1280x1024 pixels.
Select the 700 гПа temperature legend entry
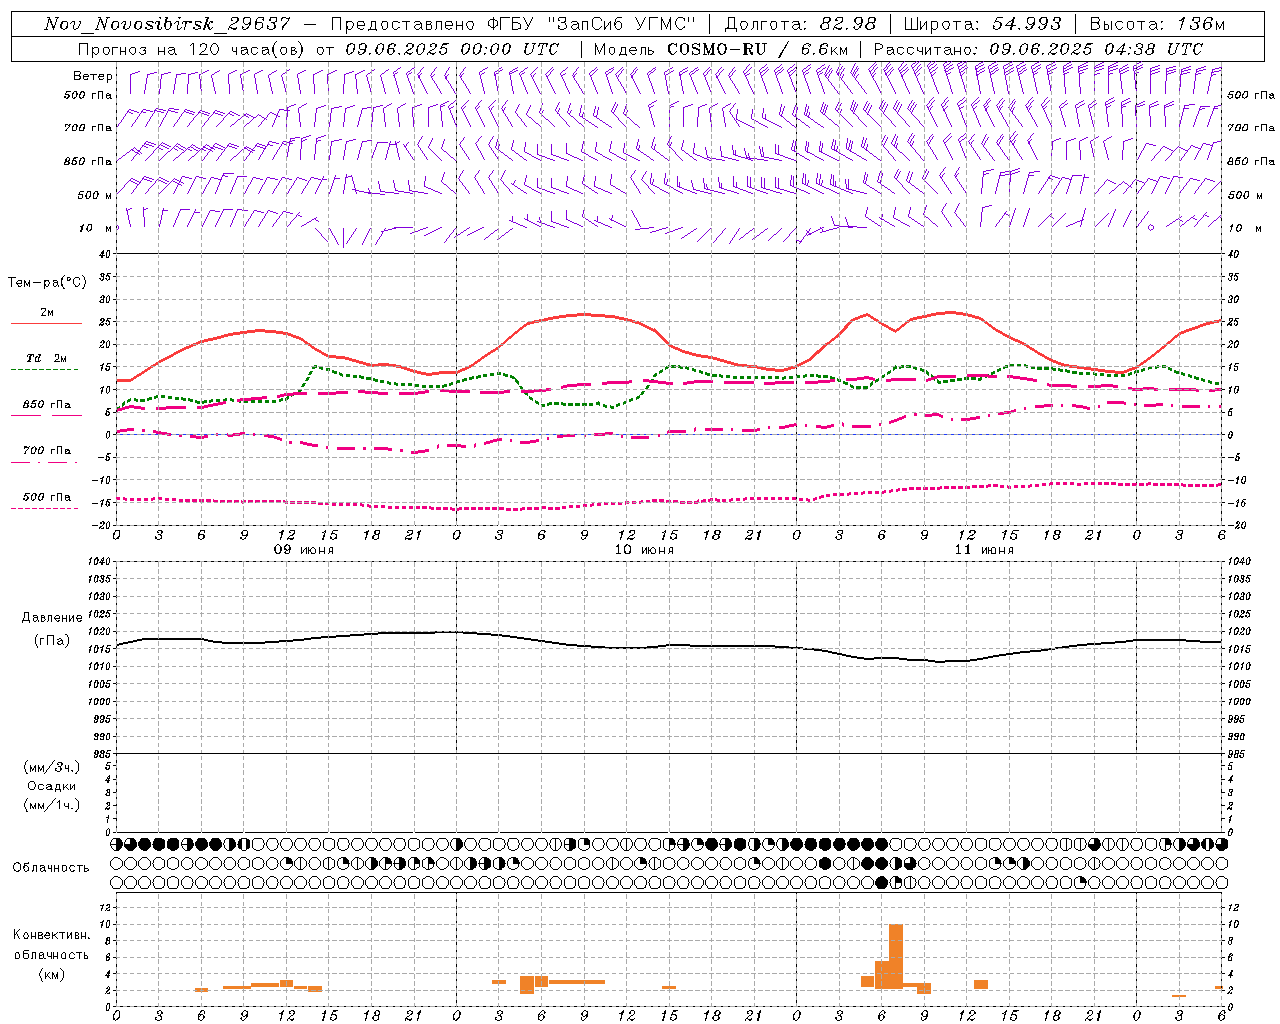click(x=47, y=451)
